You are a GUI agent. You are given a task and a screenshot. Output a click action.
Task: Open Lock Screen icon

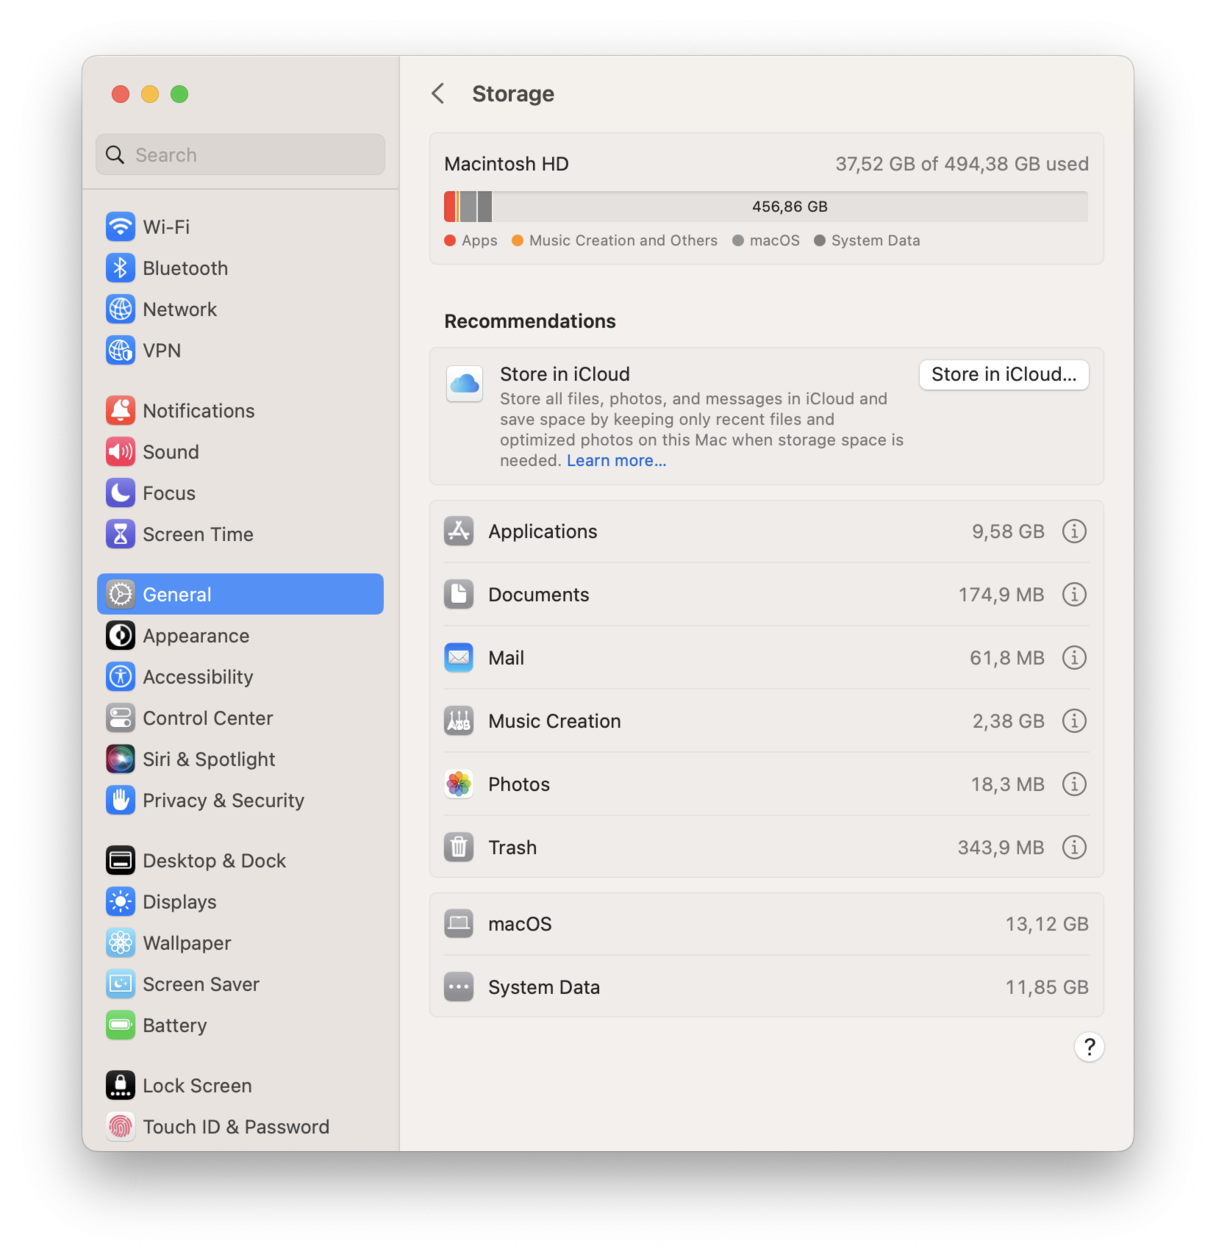point(120,1085)
